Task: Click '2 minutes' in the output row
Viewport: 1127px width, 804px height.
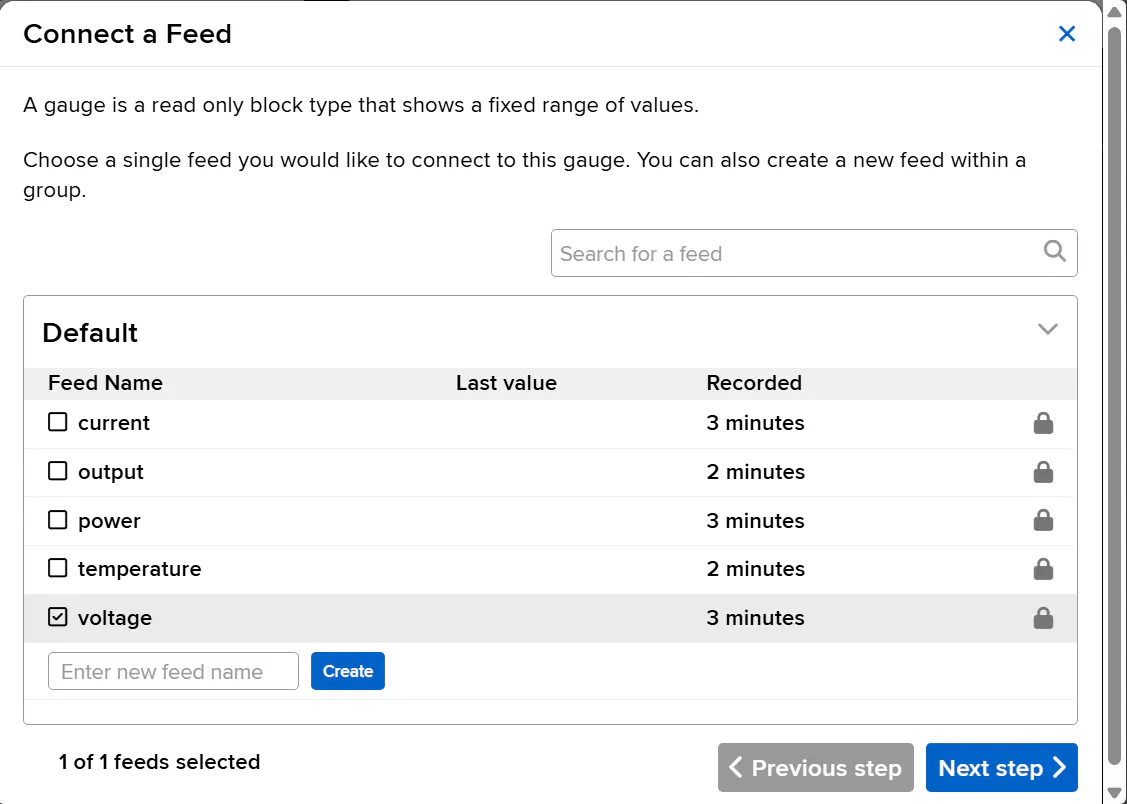Action: [755, 472]
